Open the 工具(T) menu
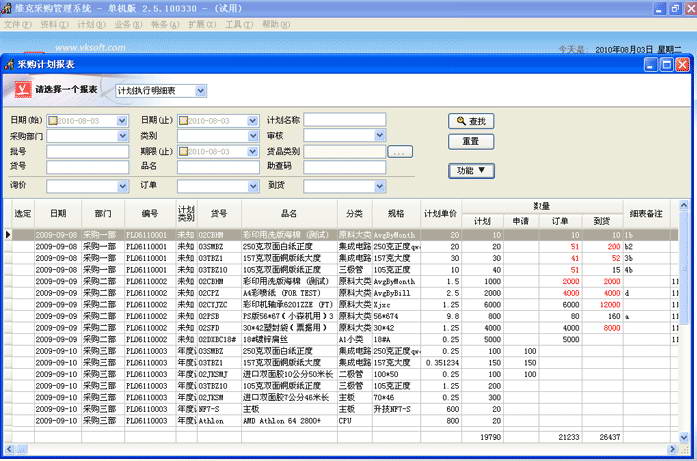 239,24
